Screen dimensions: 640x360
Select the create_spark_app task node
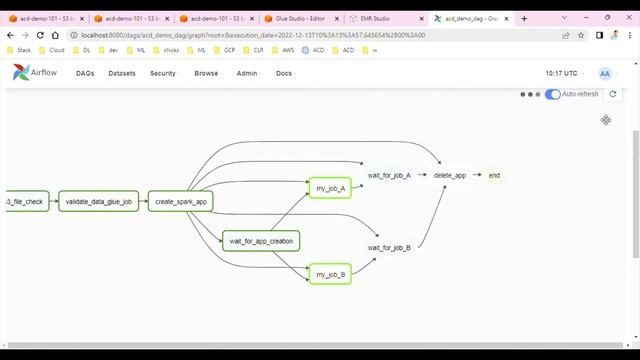click(x=181, y=201)
